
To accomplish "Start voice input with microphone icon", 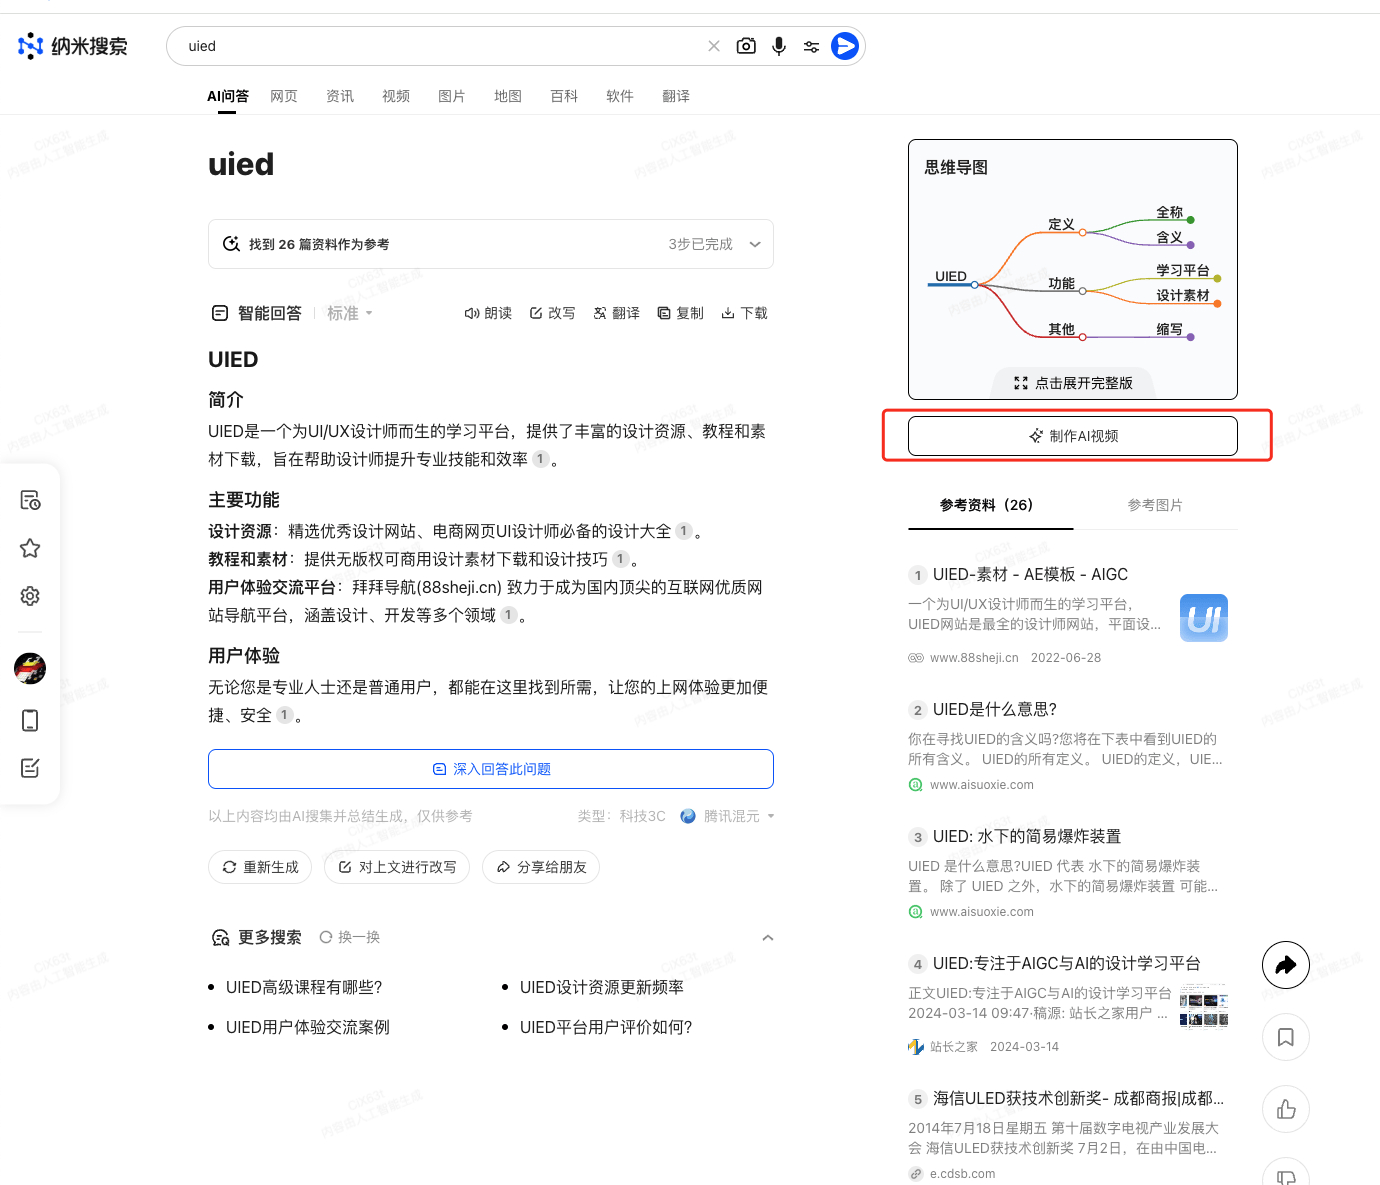I will pyautogui.click(x=779, y=46).
